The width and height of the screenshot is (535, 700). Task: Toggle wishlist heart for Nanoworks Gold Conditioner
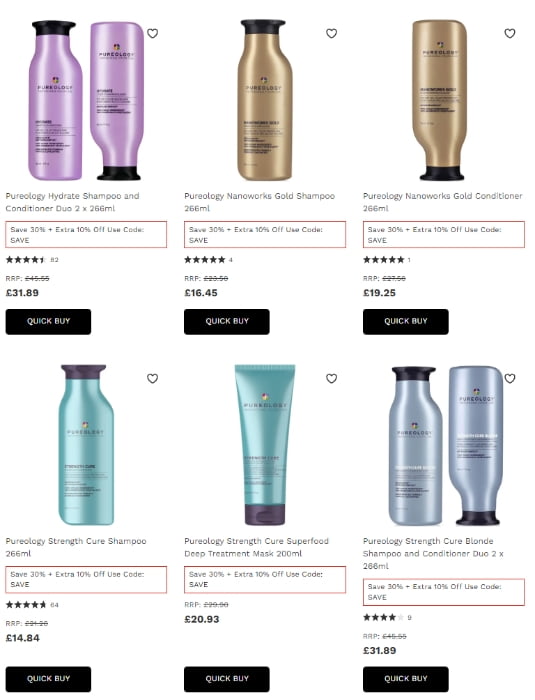[510, 33]
